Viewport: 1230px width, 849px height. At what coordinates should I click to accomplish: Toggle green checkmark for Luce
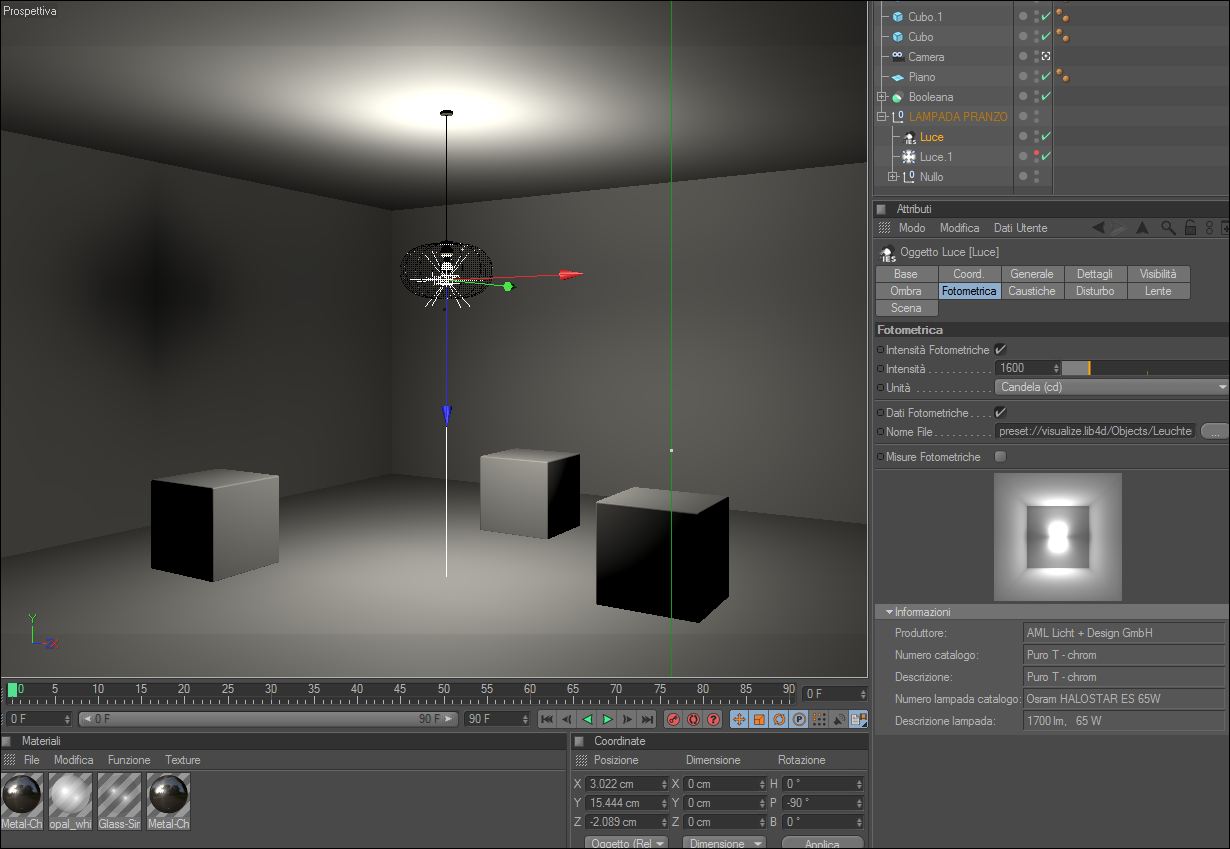pos(1046,137)
